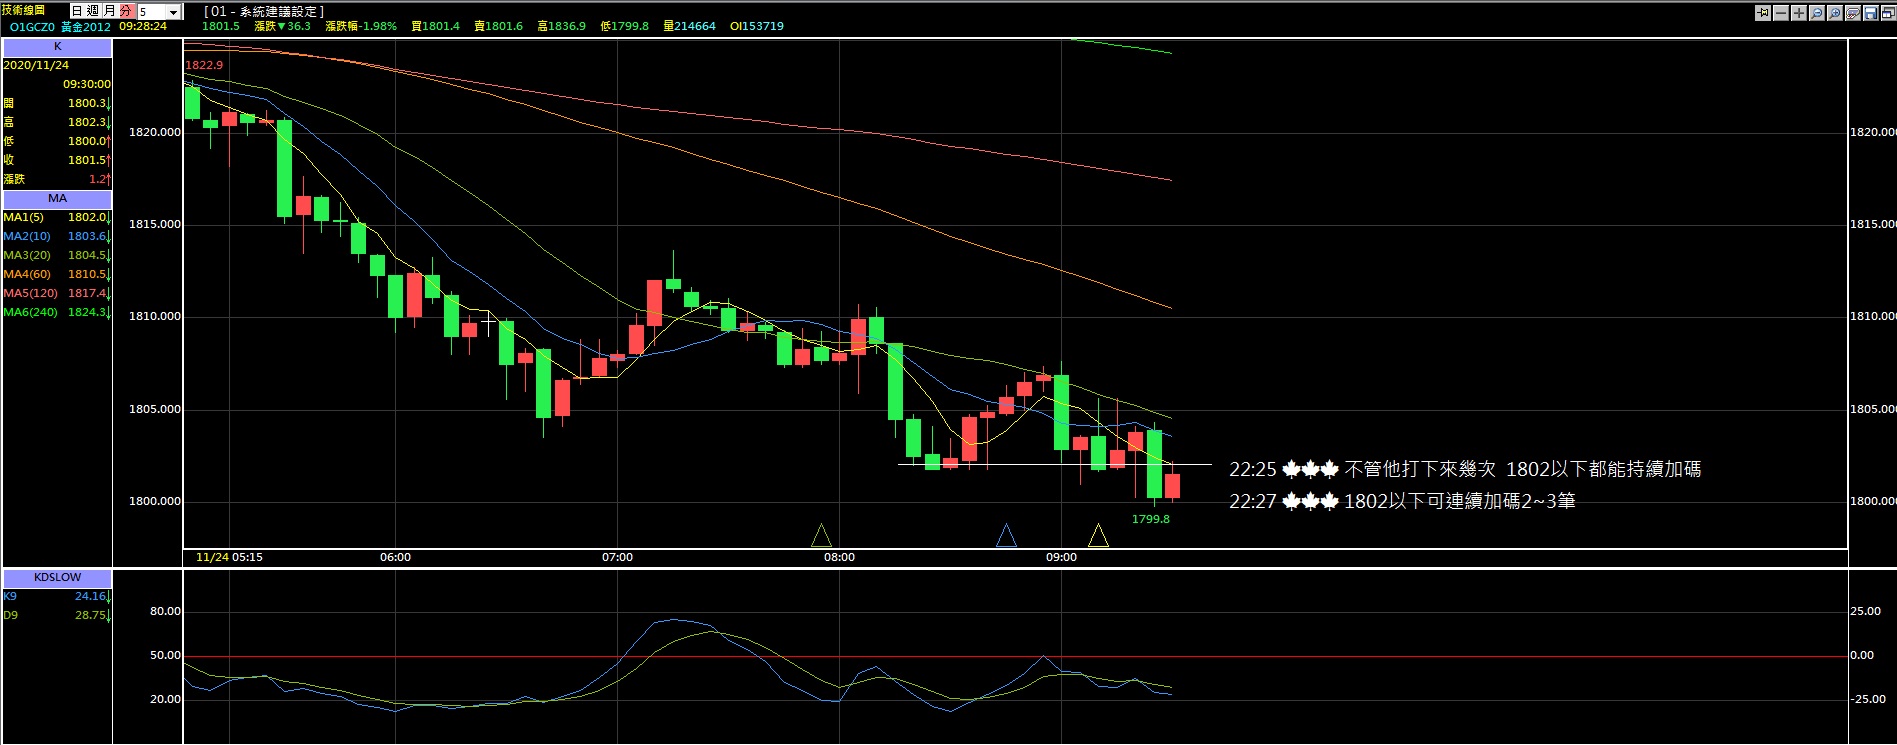Click the magnifier zoom-in icon
Image resolution: width=1897 pixels, height=745 pixels.
1835,13
